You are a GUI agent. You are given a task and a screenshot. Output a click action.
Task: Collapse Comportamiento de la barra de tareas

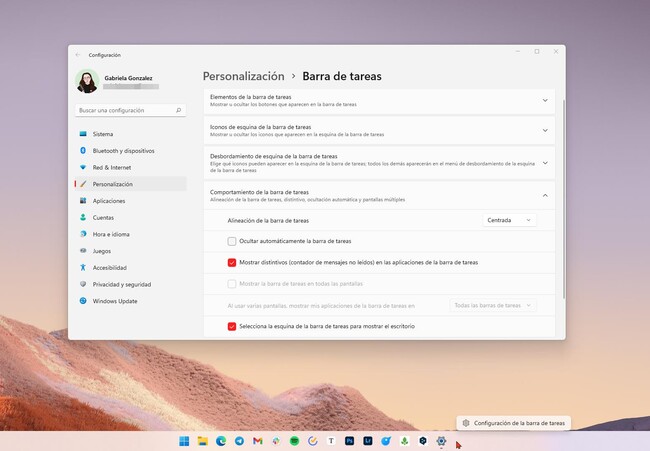pos(379,195)
